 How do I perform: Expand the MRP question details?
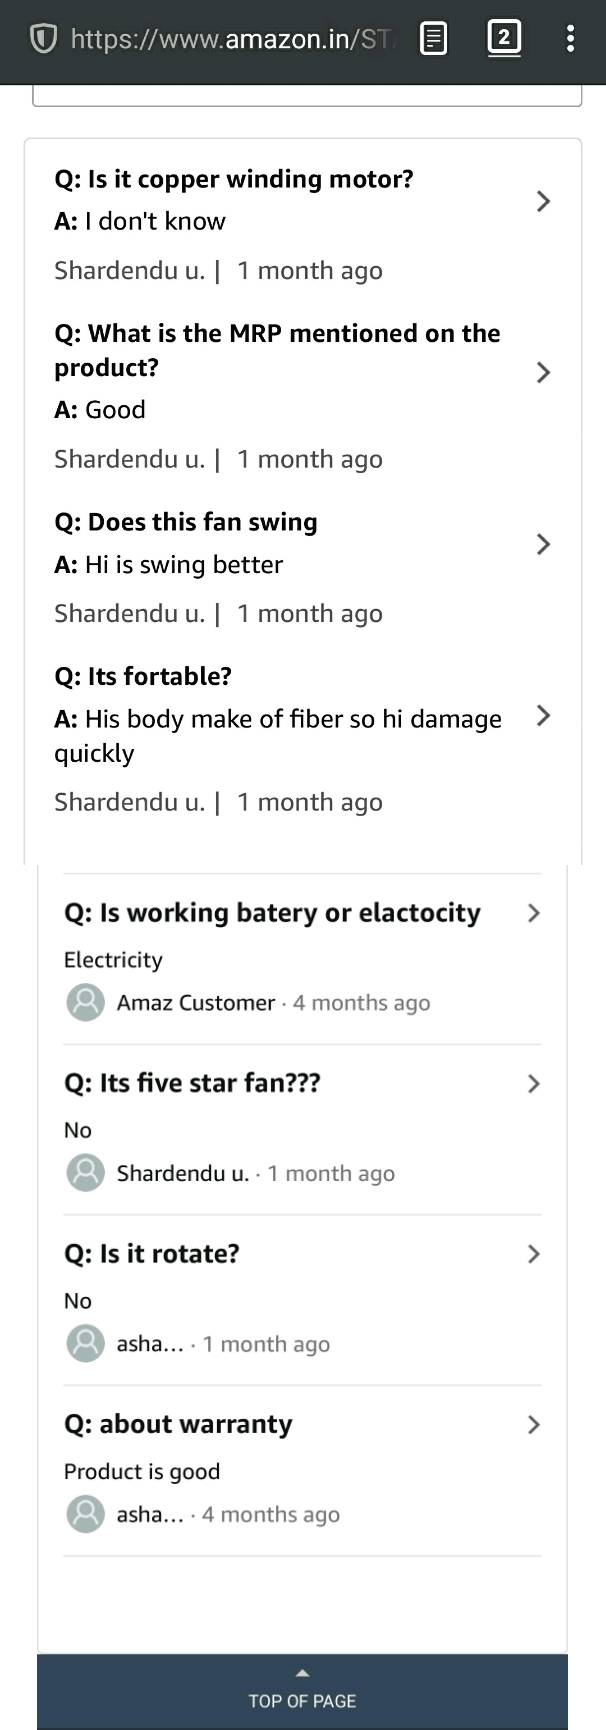[543, 372]
